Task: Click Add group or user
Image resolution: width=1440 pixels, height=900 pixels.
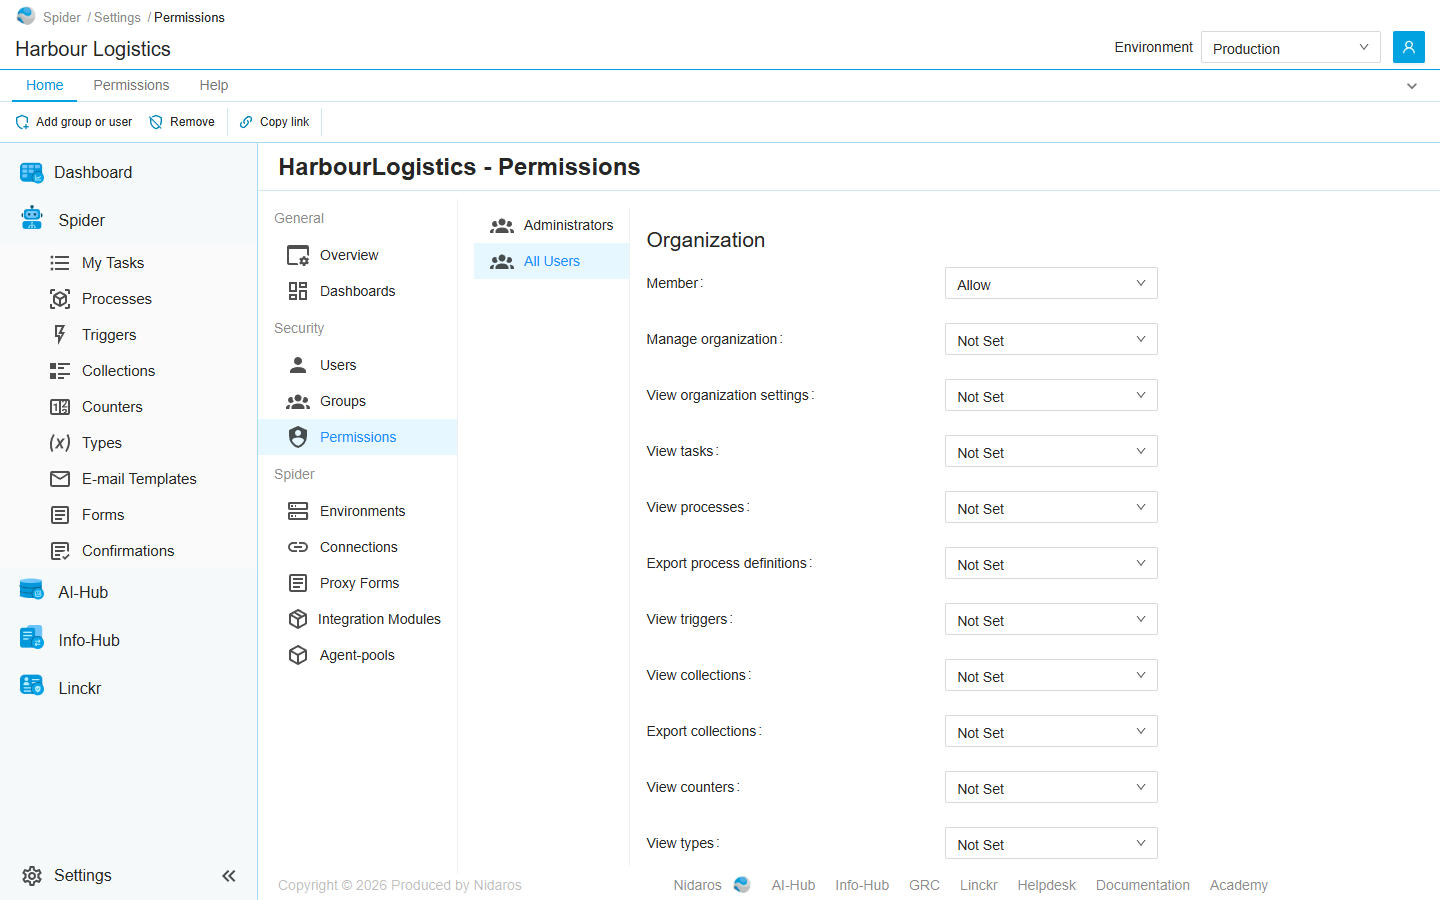Action: [73, 122]
